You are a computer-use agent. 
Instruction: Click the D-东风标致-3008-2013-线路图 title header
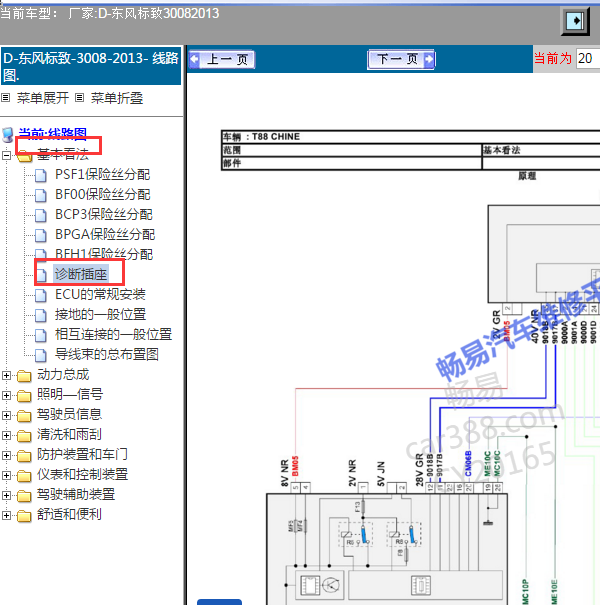91,66
